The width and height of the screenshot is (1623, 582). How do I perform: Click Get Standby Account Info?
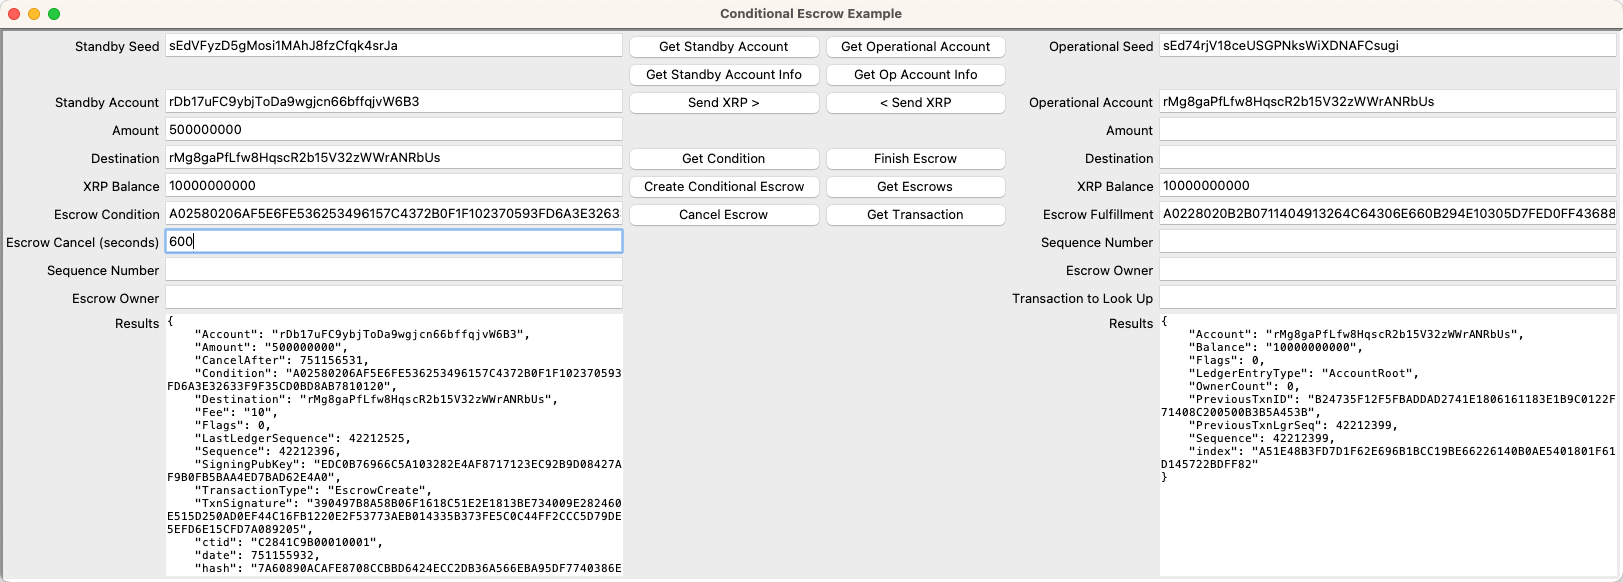click(x=723, y=75)
